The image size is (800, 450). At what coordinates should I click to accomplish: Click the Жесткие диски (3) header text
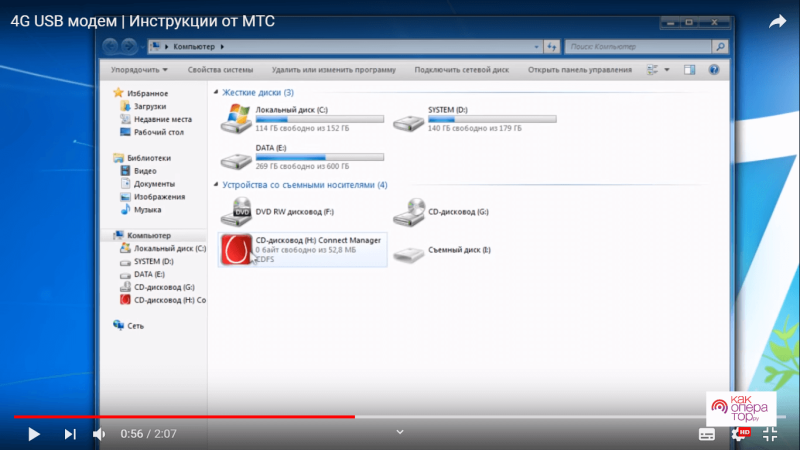click(258, 92)
